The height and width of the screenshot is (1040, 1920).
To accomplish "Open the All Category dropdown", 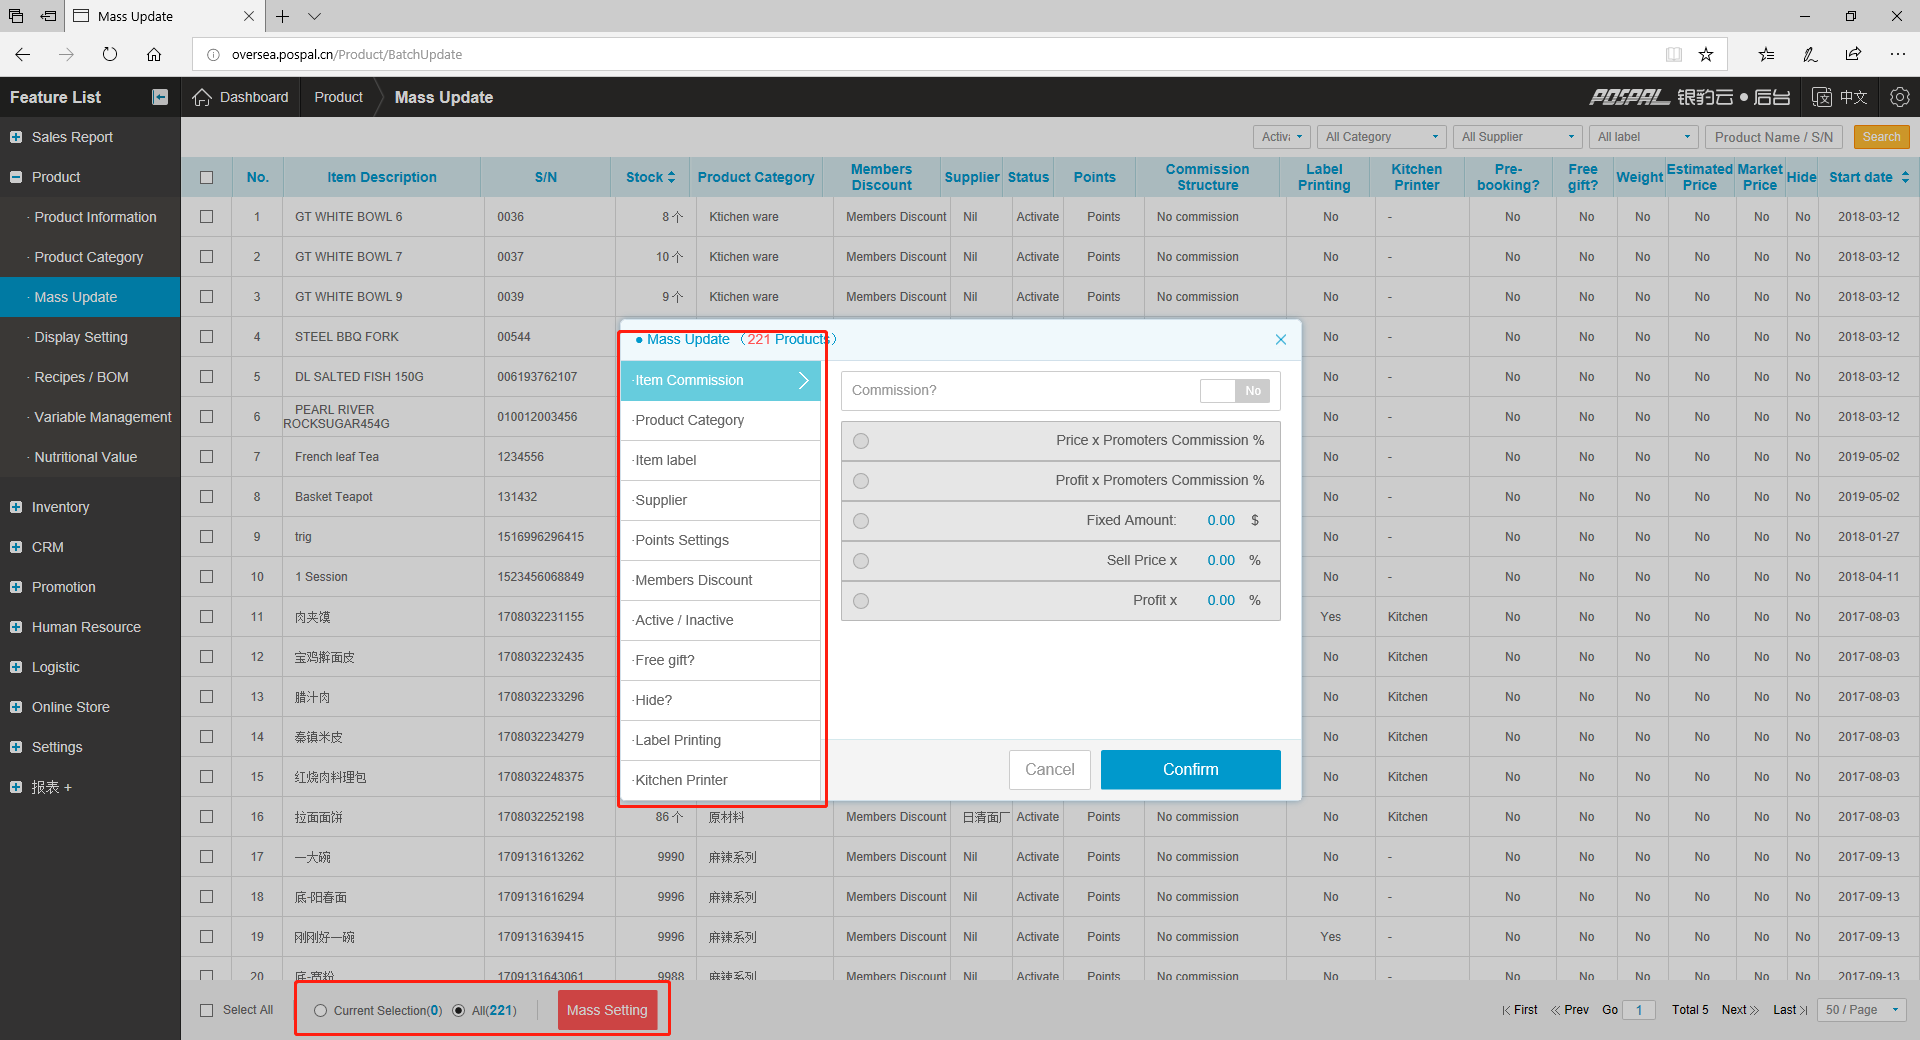I will pyautogui.click(x=1381, y=137).
